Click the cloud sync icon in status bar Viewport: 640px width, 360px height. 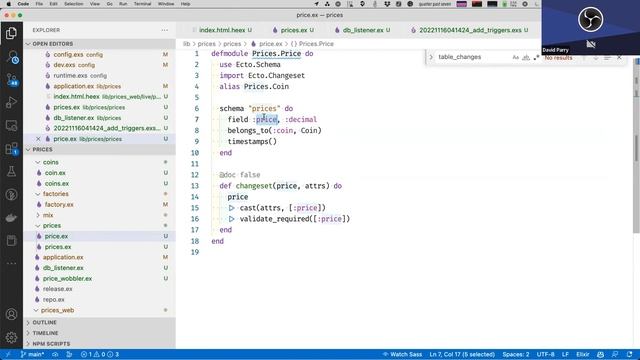click(x=55, y=354)
